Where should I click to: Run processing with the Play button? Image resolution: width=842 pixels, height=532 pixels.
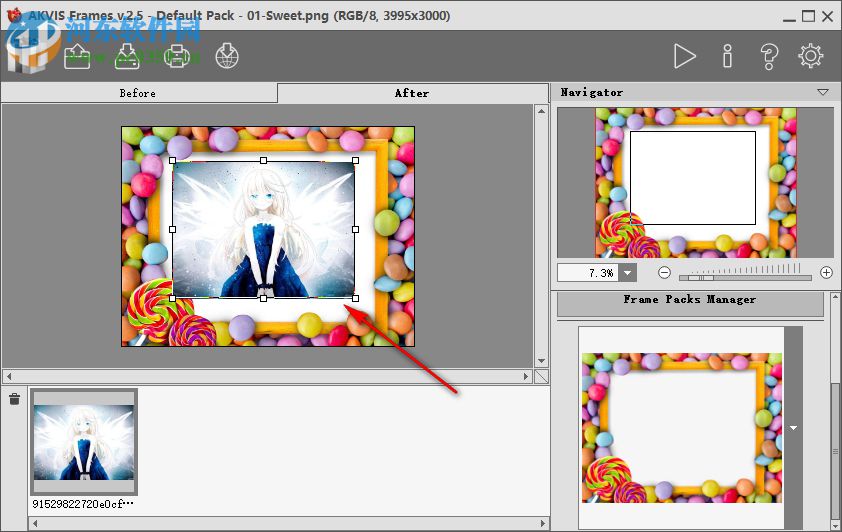(685, 56)
